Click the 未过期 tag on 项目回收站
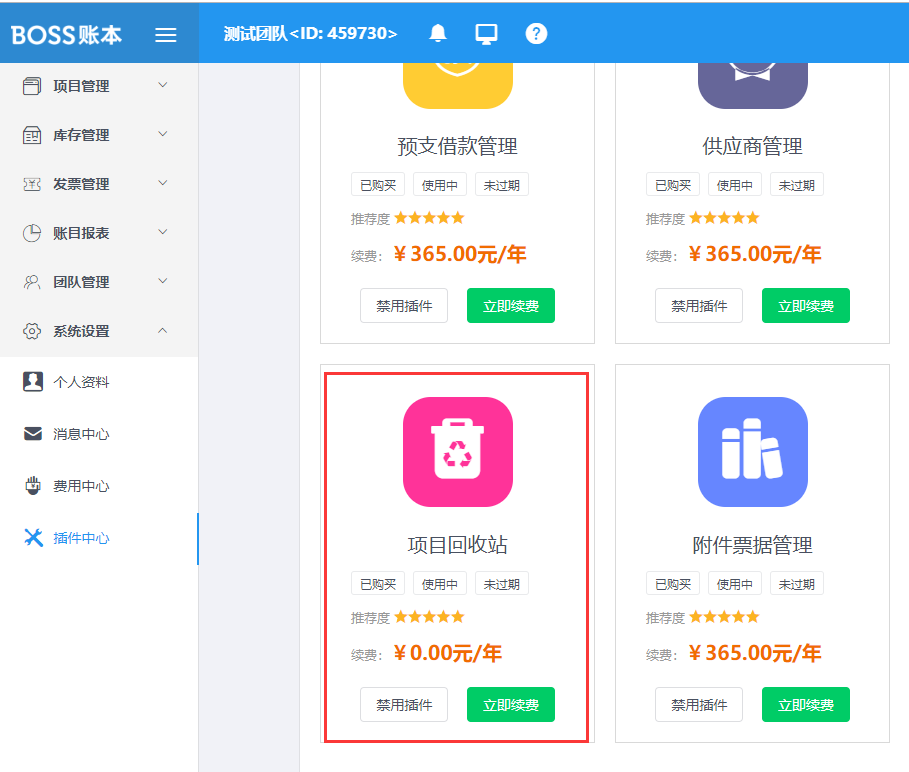 (501, 584)
